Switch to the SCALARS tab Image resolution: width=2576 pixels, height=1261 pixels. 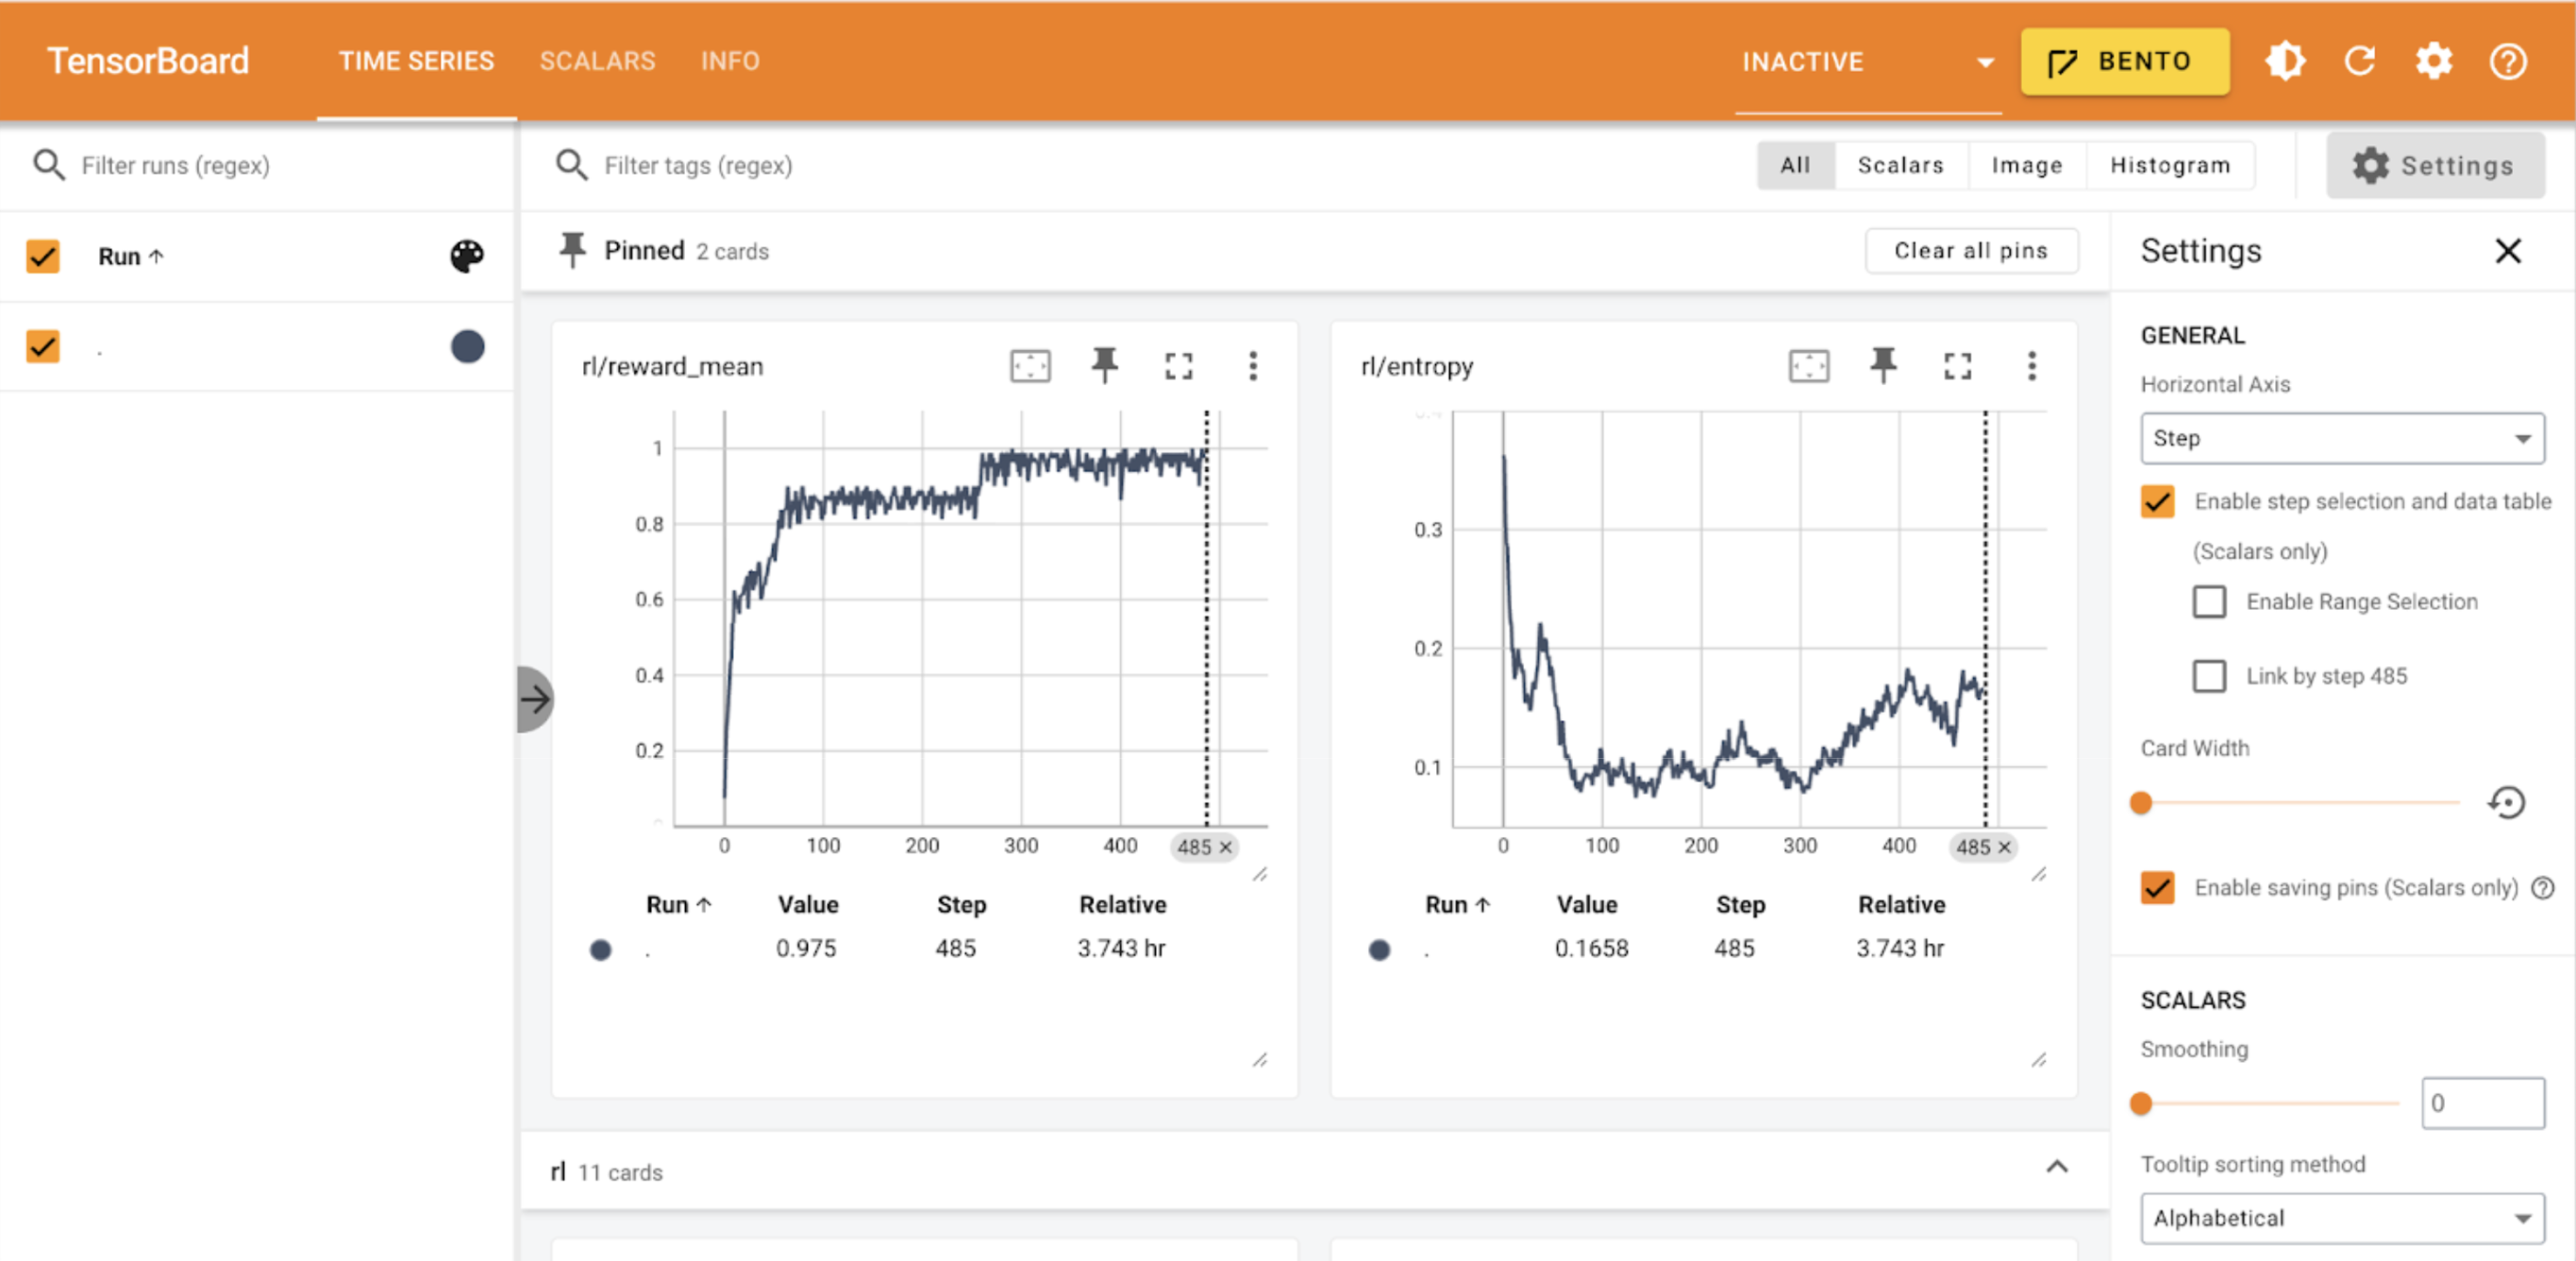597,61
